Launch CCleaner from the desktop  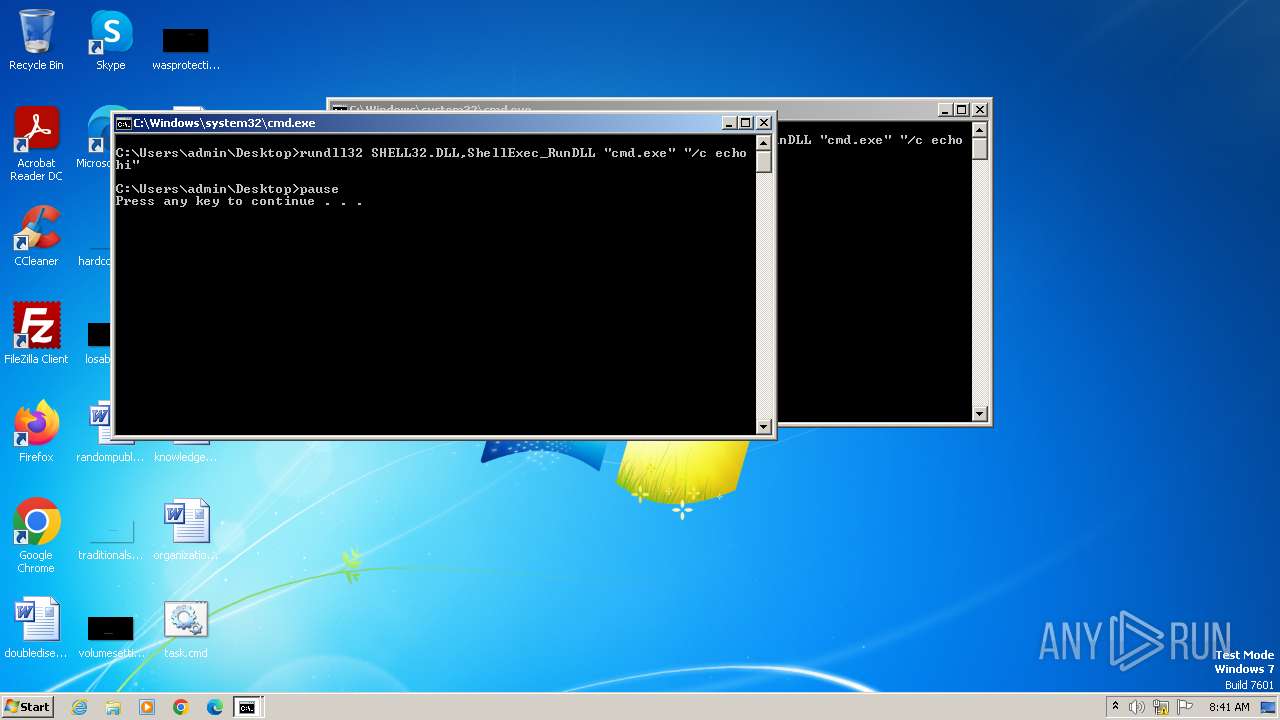[36, 236]
